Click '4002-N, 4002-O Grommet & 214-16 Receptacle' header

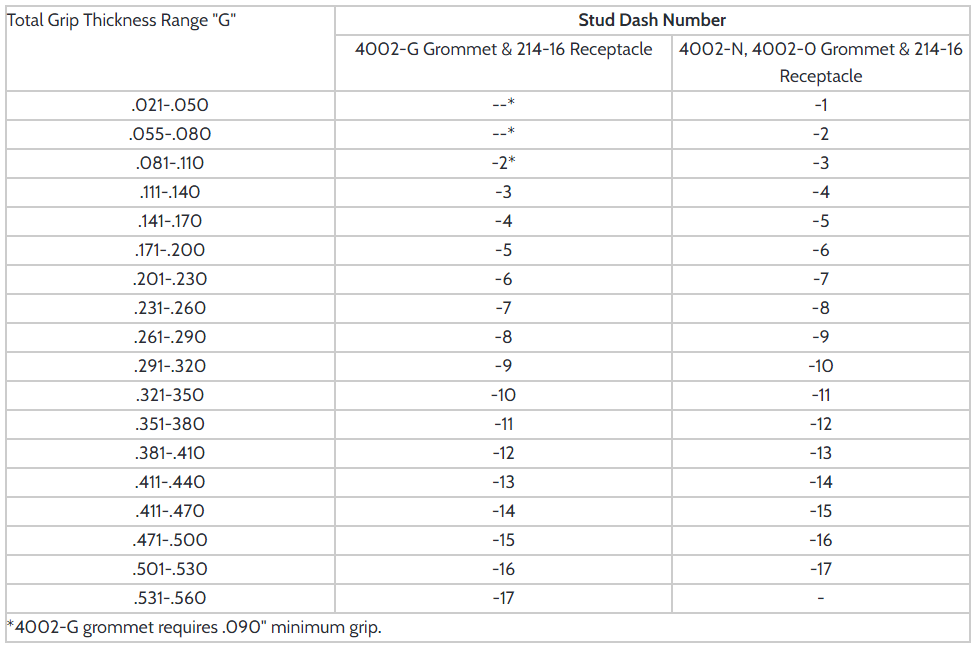coord(820,62)
